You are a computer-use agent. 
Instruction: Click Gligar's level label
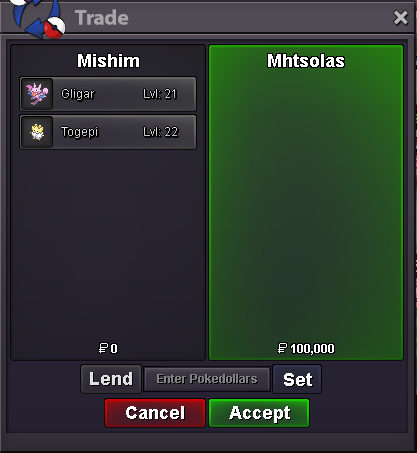coord(160,94)
